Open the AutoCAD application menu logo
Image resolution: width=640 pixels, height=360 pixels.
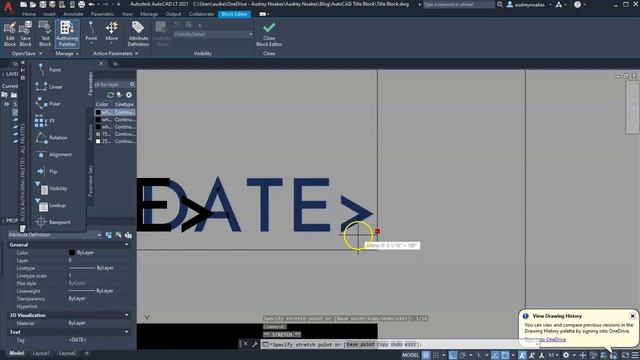tap(8, 7)
